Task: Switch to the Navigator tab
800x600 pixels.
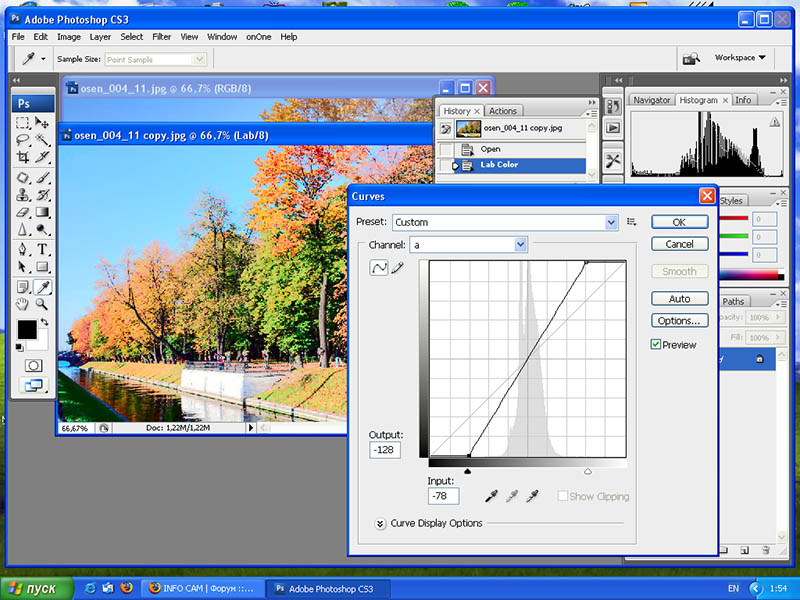Action: [652, 100]
